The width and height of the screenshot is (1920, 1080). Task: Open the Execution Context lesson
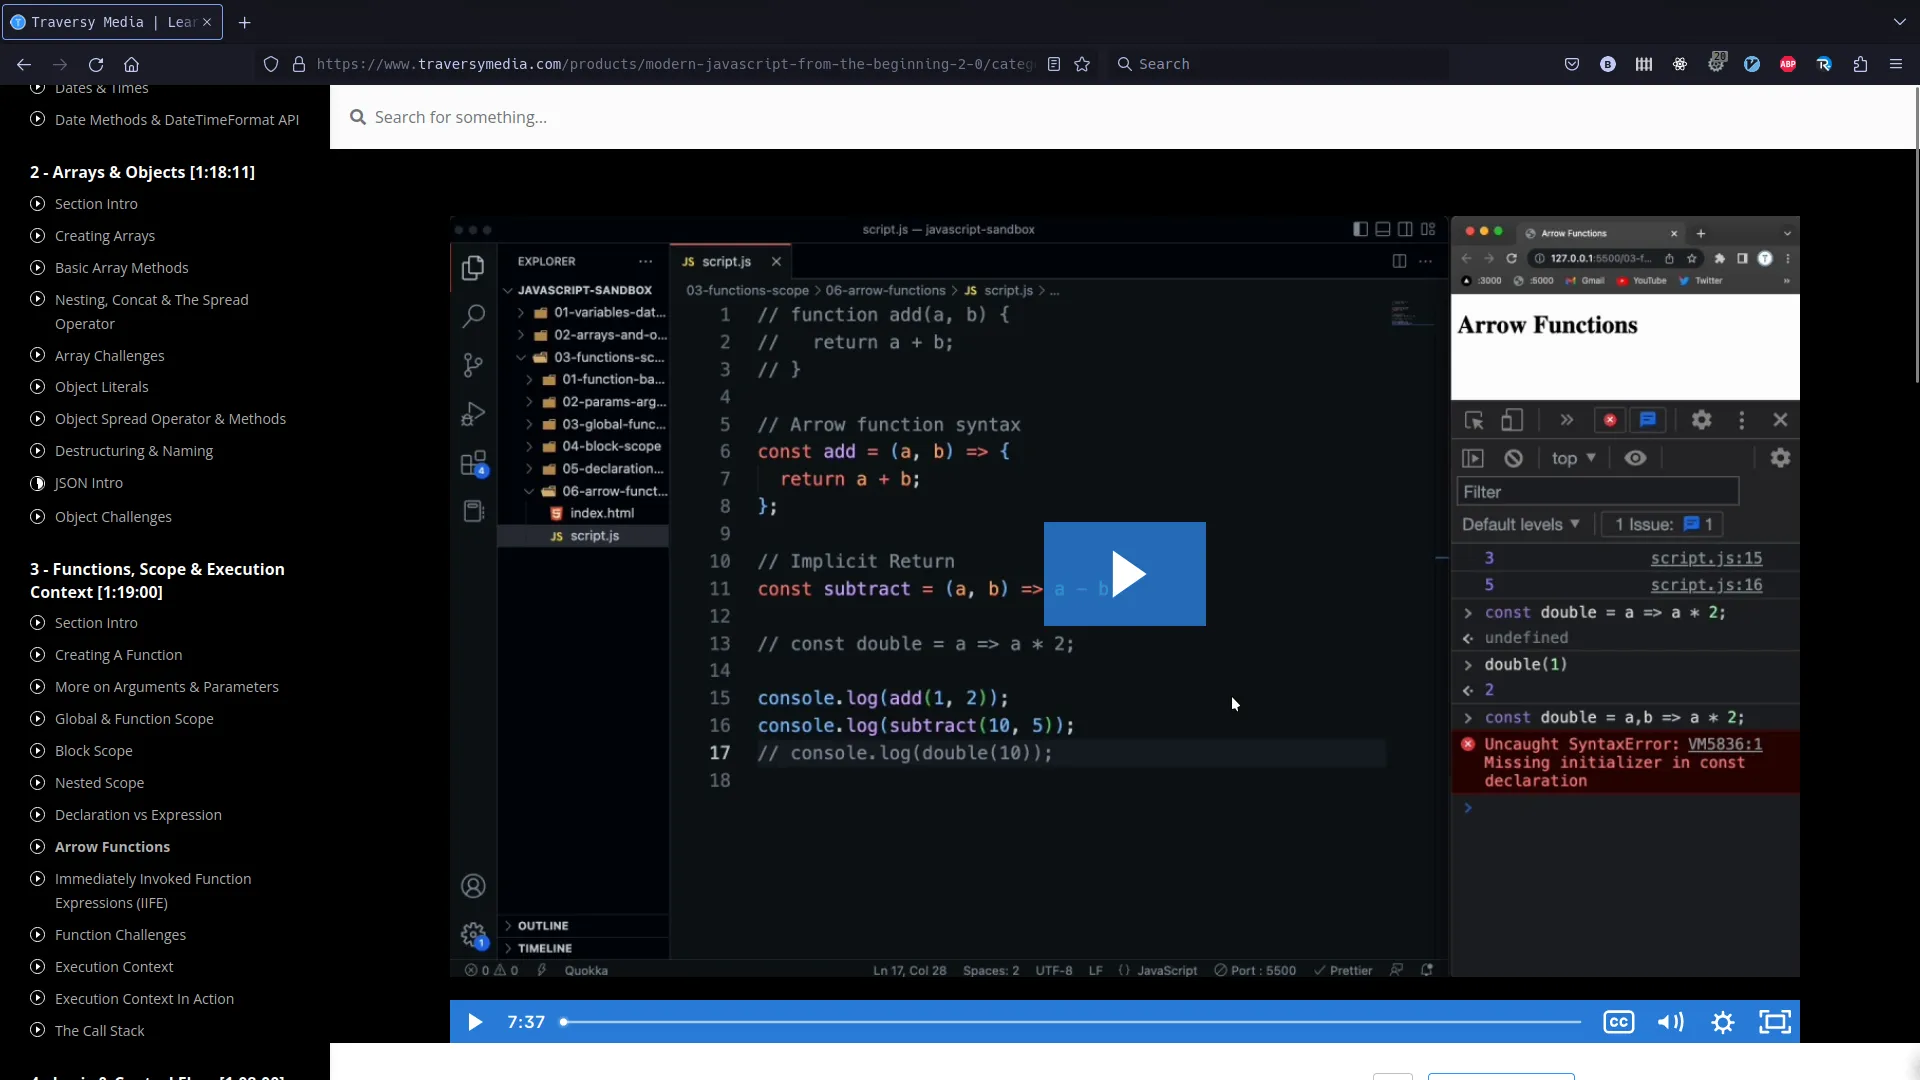[x=114, y=967]
